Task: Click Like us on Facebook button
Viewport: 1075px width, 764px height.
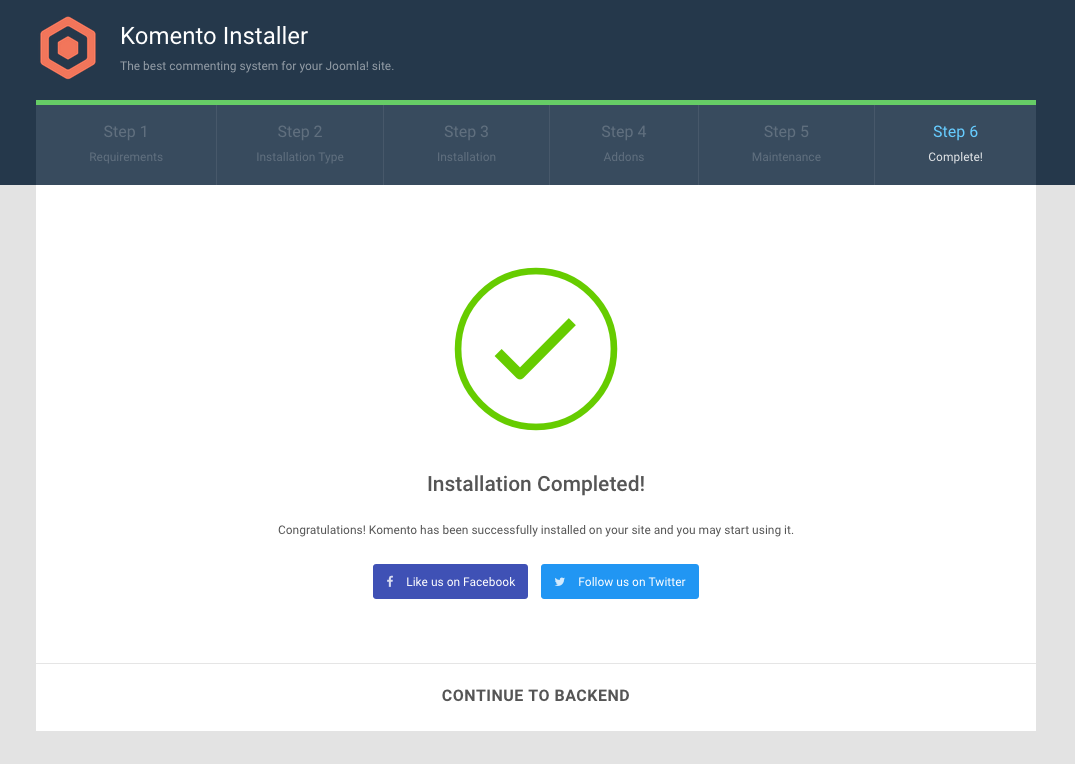Action: point(450,582)
